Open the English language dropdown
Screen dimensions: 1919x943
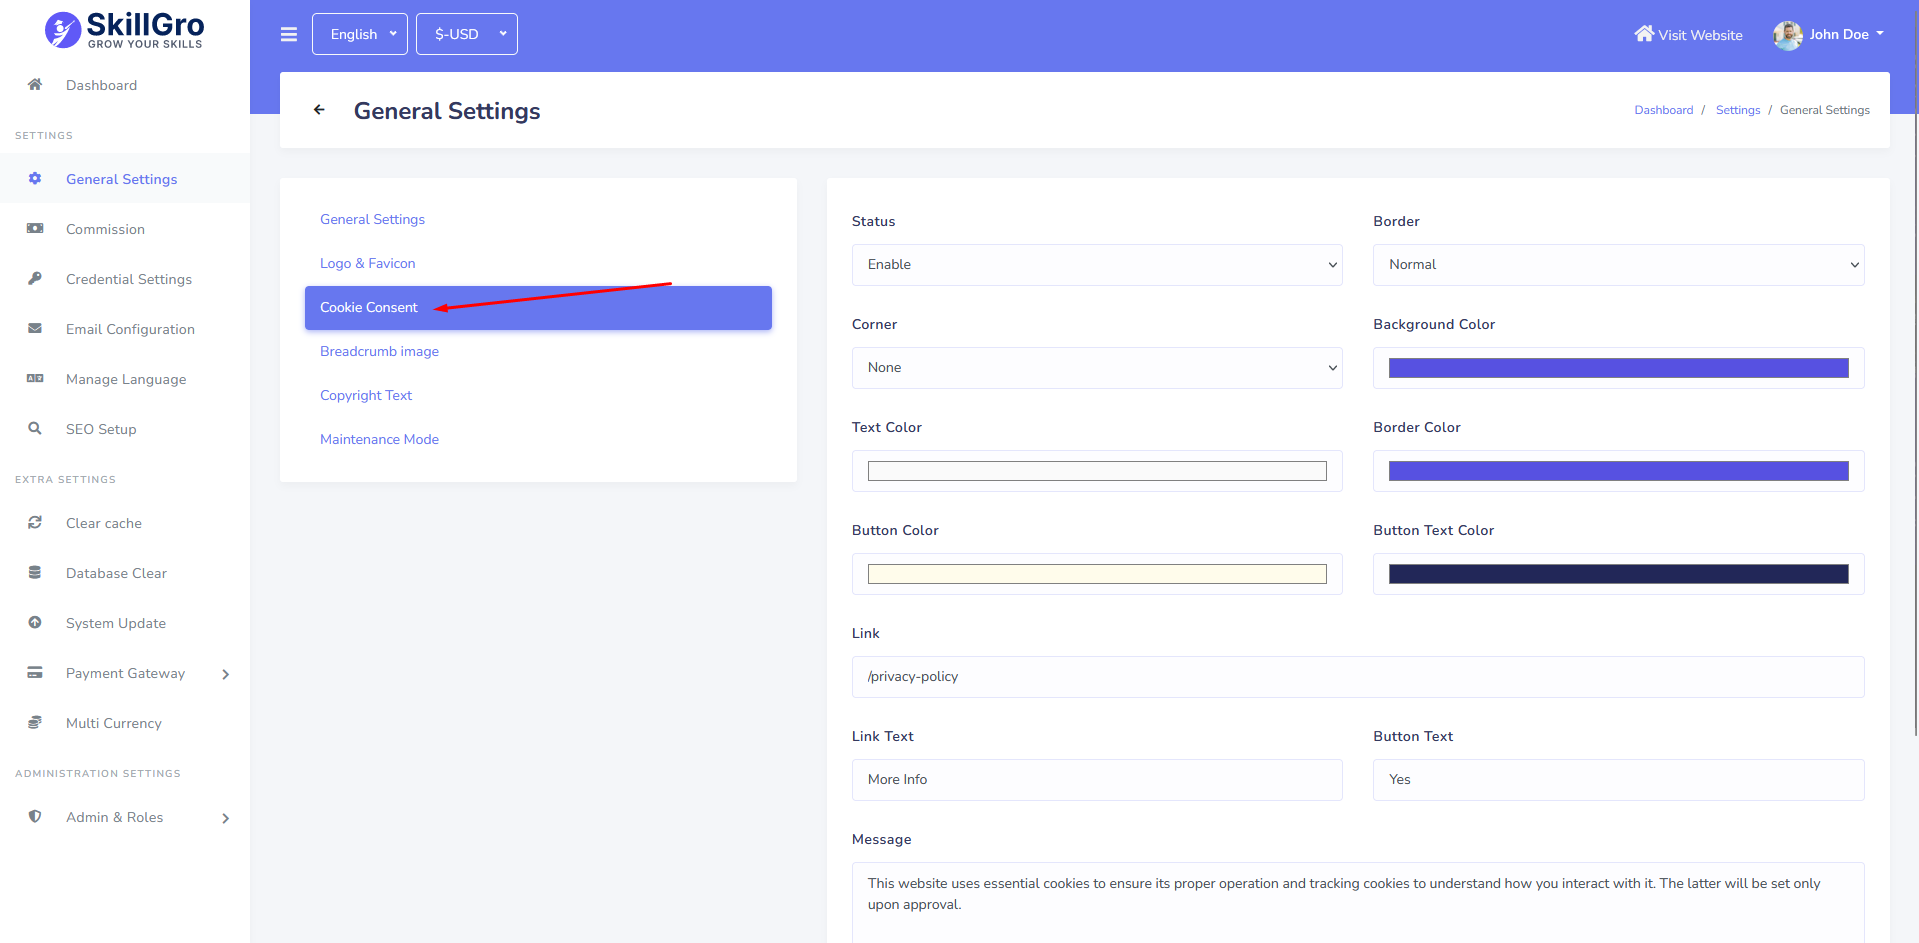(x=360, y=34)
